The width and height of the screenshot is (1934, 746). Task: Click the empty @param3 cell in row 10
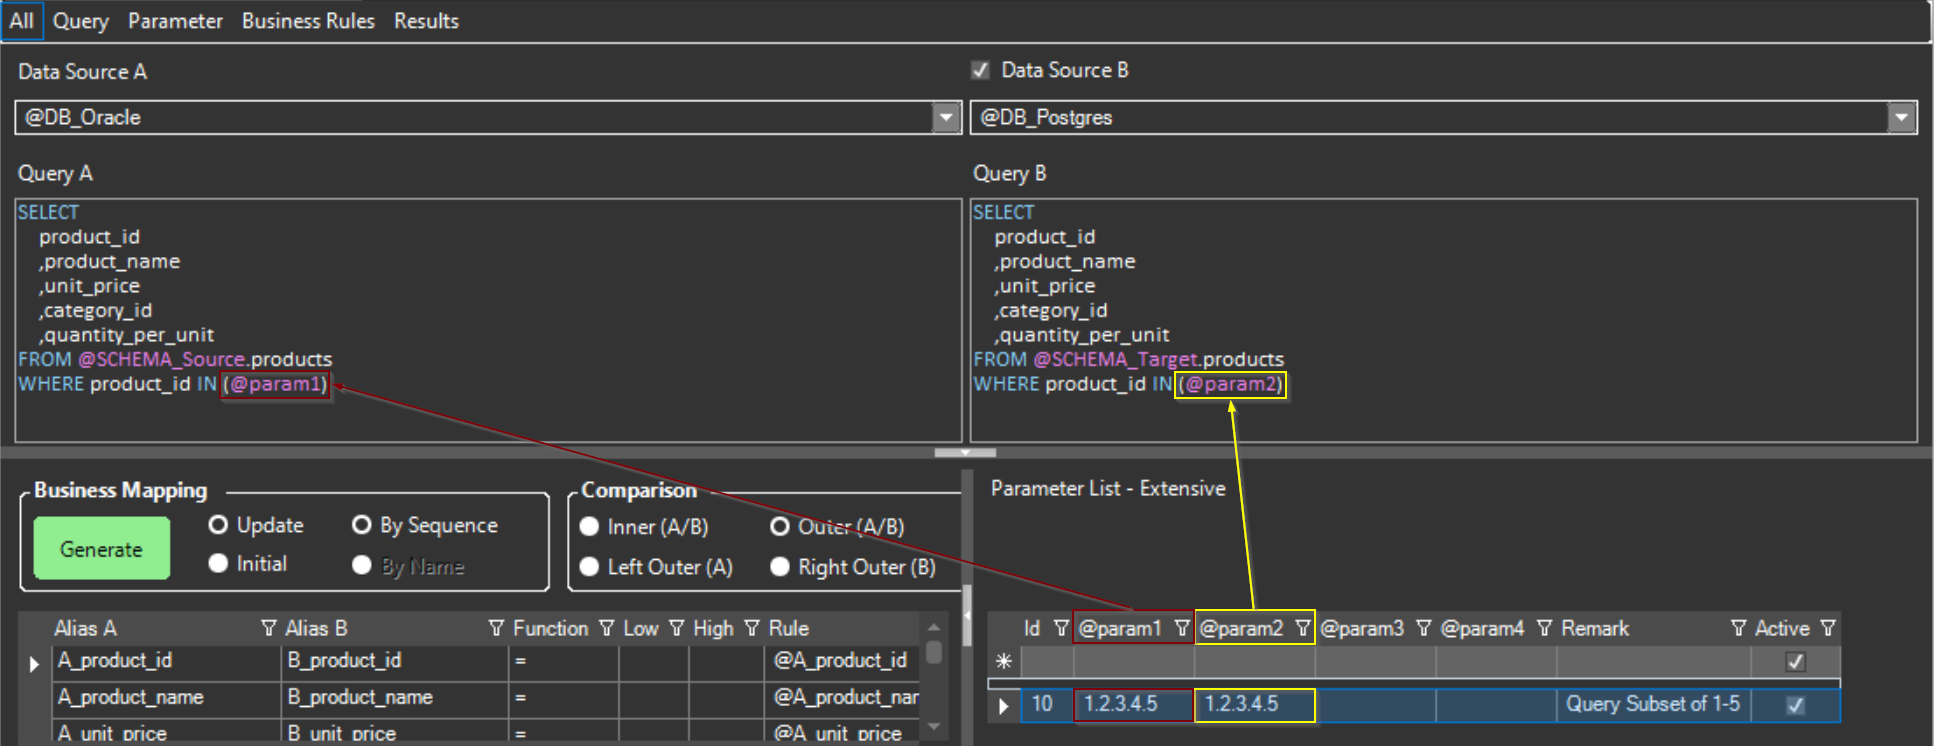tap(1375, 704)
